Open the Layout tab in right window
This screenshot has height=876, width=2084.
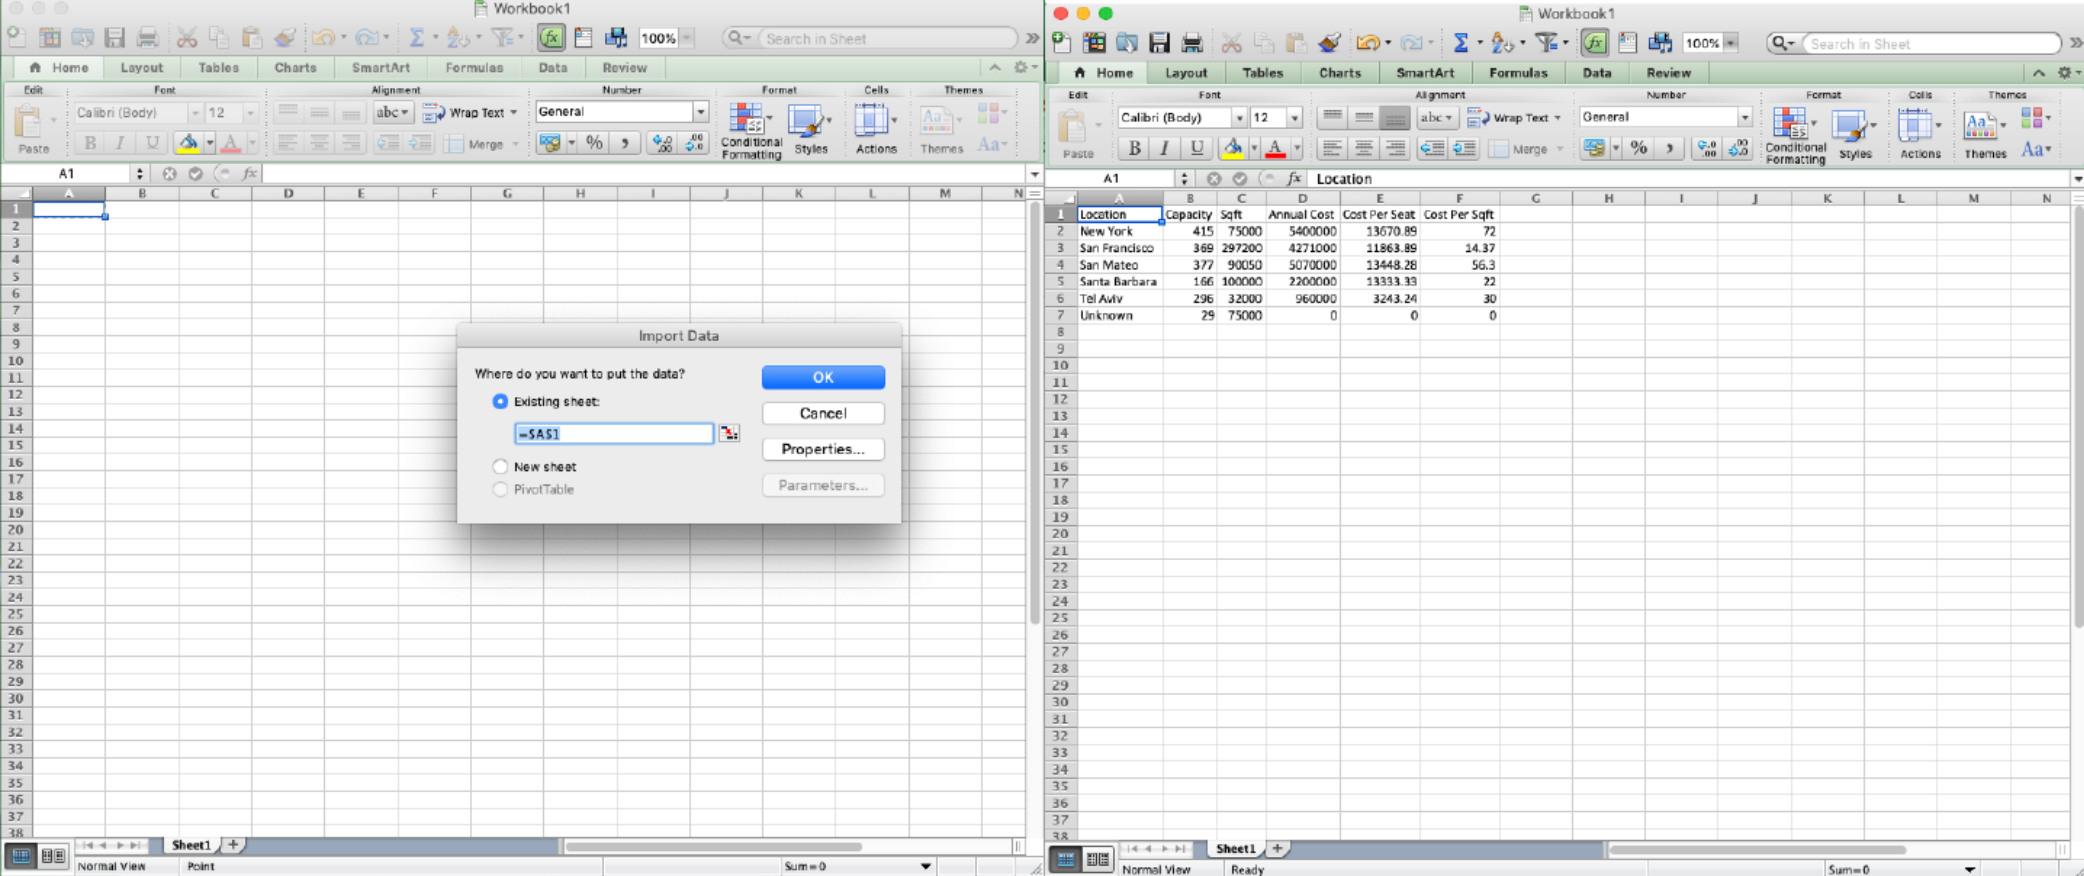coord(1186,73)
